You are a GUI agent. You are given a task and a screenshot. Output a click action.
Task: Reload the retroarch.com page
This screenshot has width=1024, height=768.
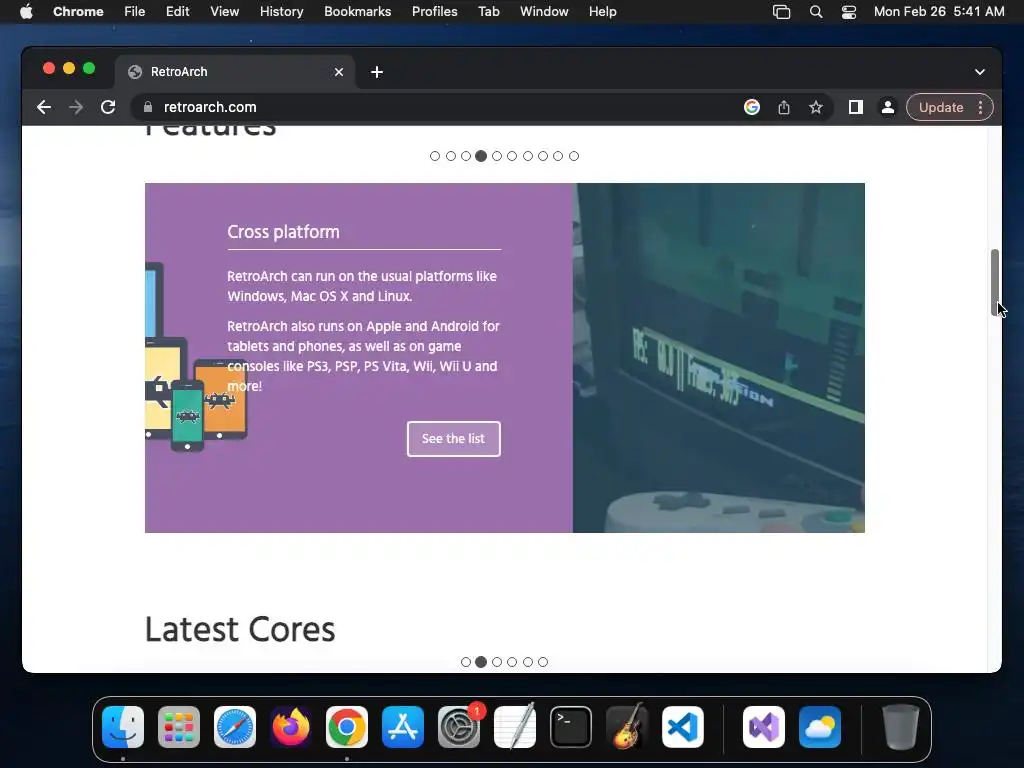coord(108,107)
